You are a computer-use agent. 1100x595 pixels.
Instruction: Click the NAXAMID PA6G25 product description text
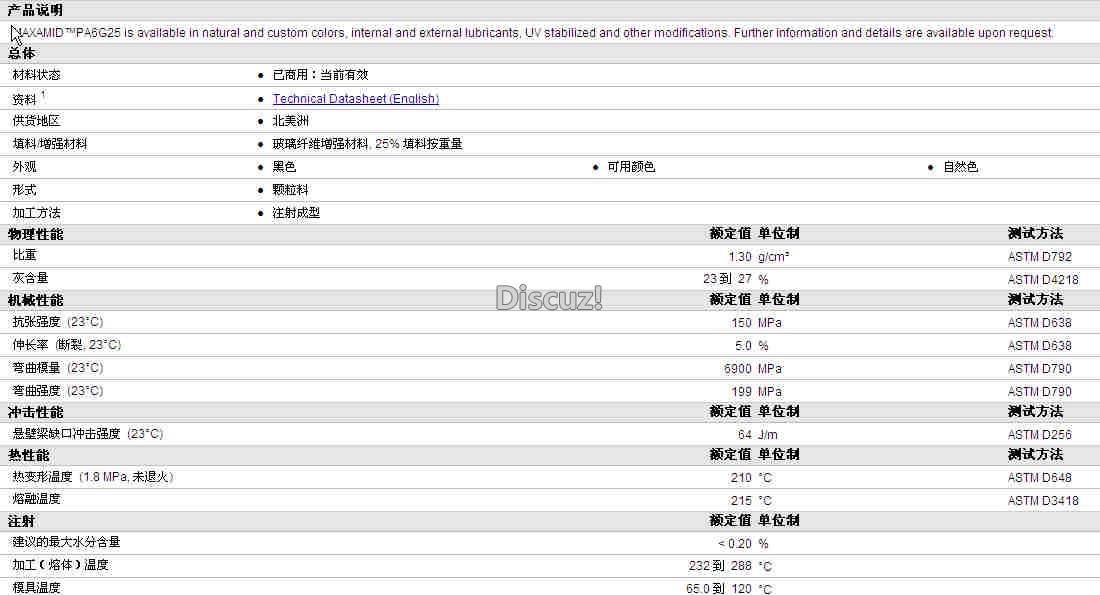[x=532, y=33]
